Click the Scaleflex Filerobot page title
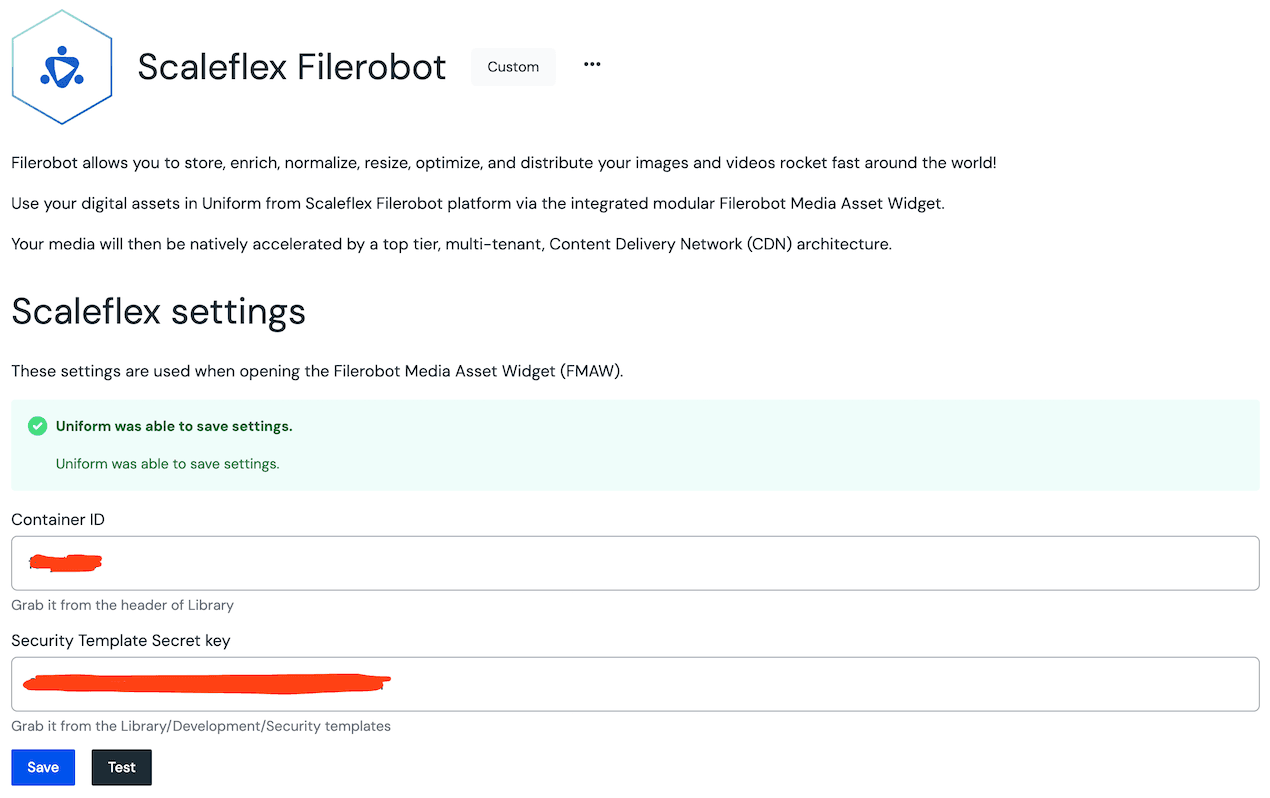Image resolution: width=1270 pixels, height=798 pixels. 292,67
